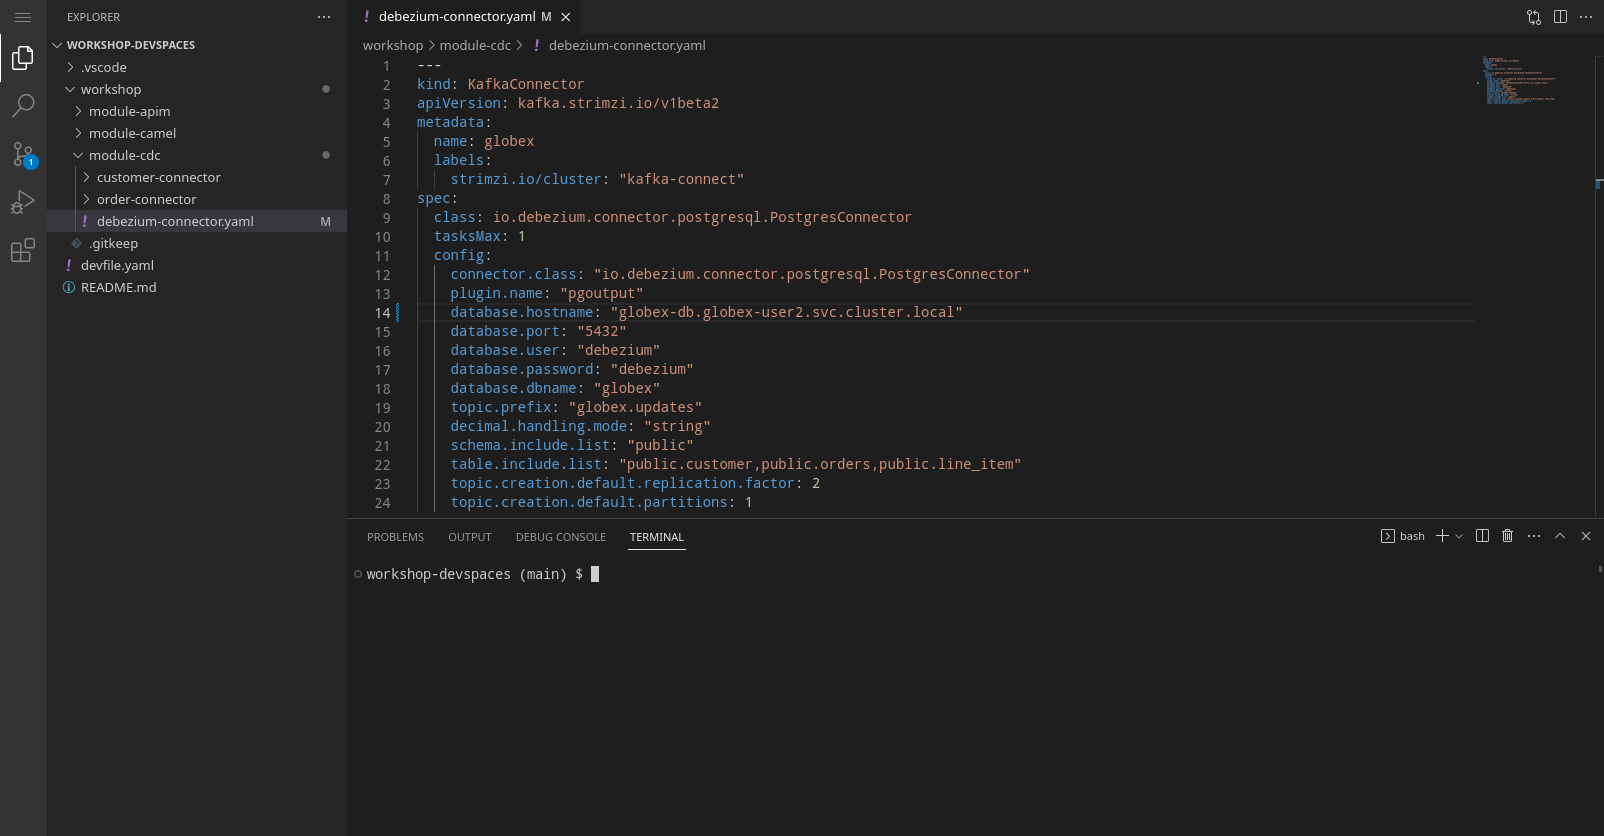Click the topic.prefix "globex.updates" line

click(576, 408)
